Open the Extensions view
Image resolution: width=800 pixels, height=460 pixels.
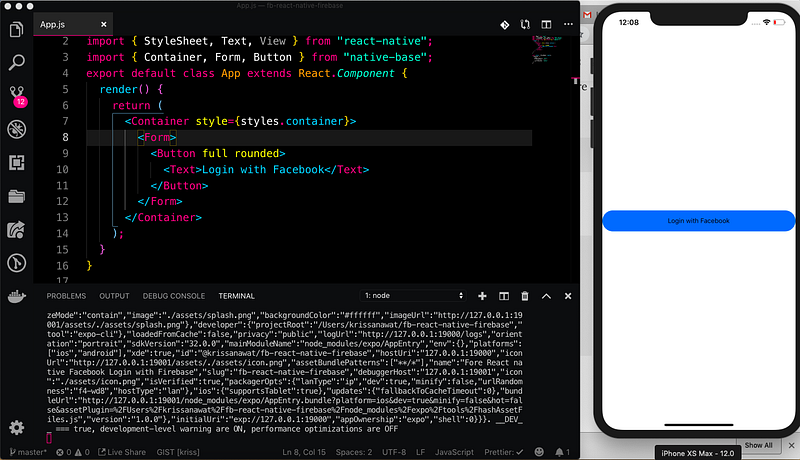point(16,162)
